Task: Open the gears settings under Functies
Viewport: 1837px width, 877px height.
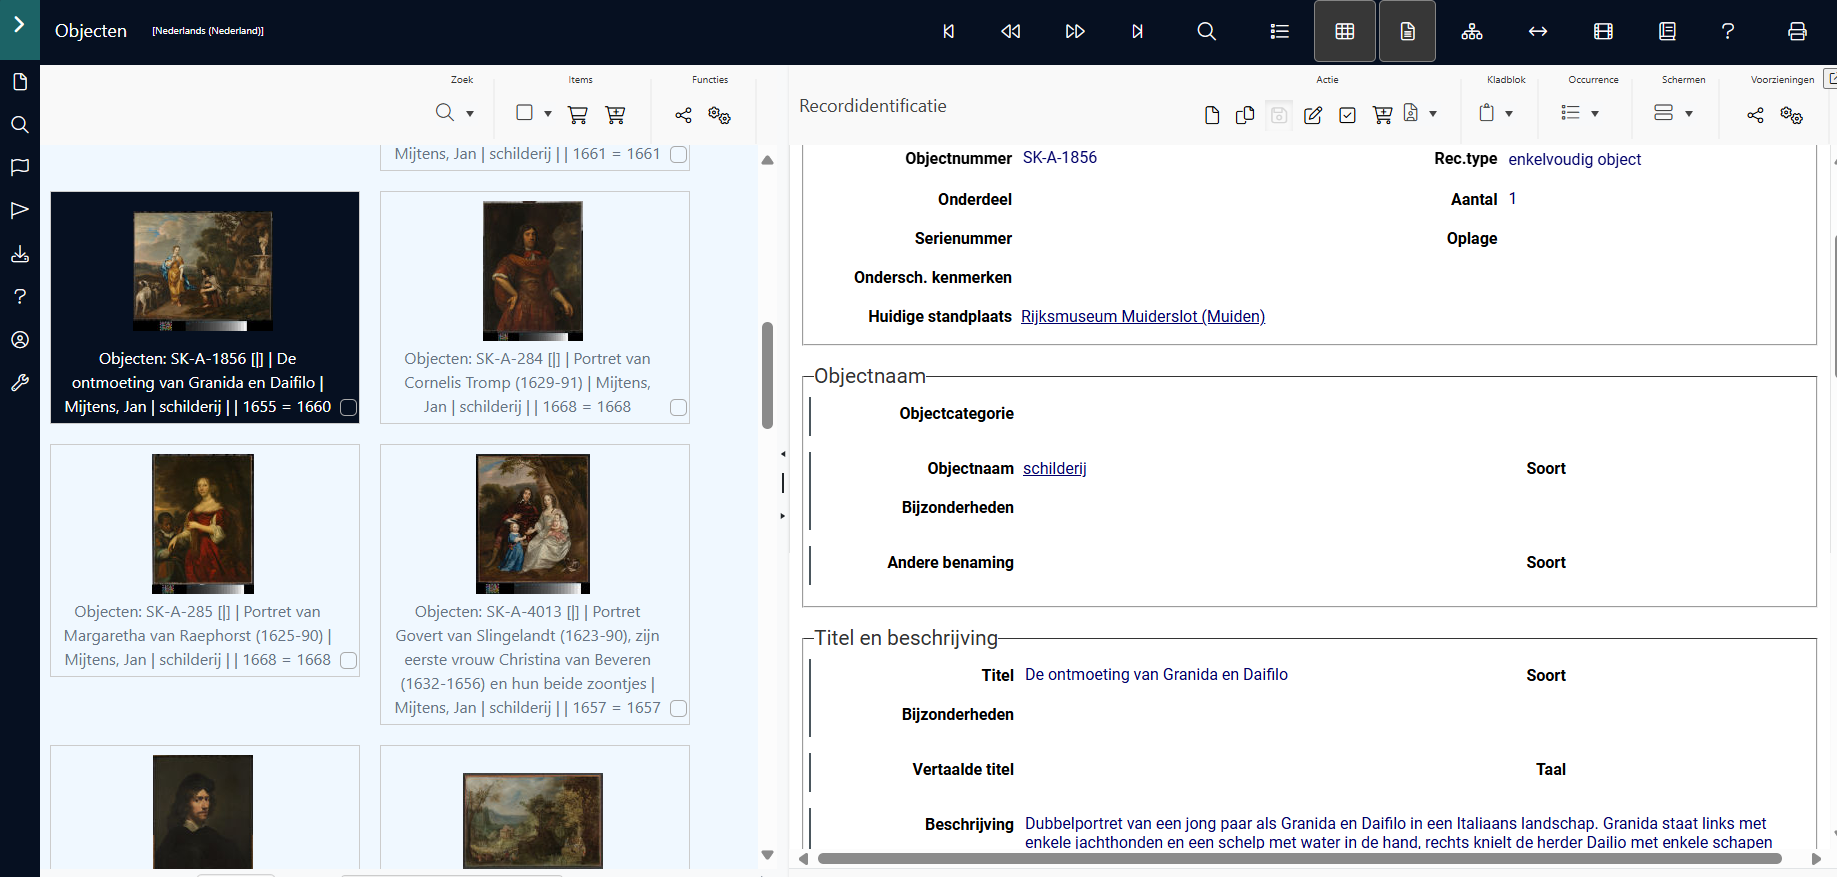Action: tap(719, 115)
